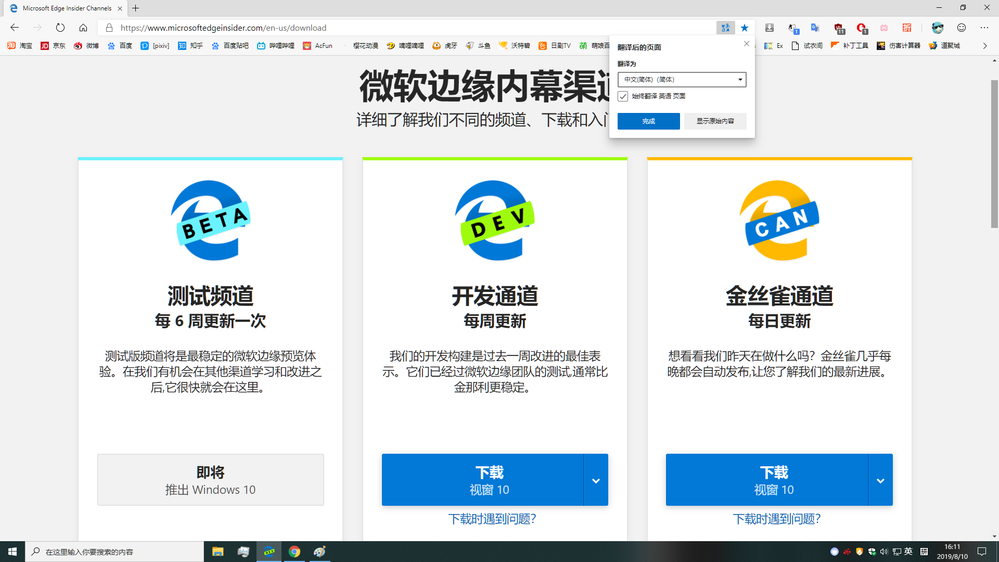Open the translate-to language dropdown

coord(682,80)
